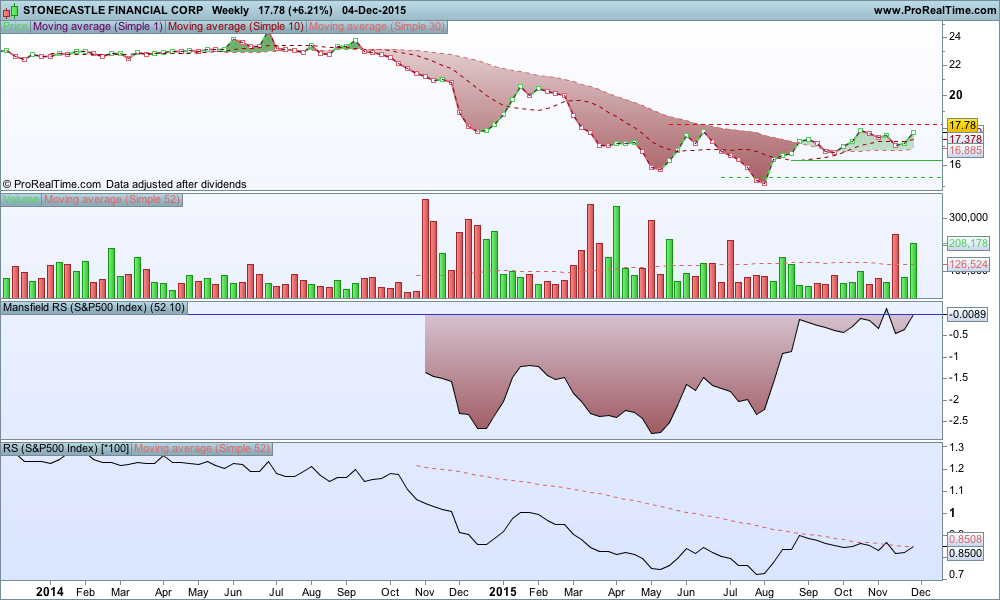Click the 16.885 moving average value
1000x600 pixels.
[965, 150]
